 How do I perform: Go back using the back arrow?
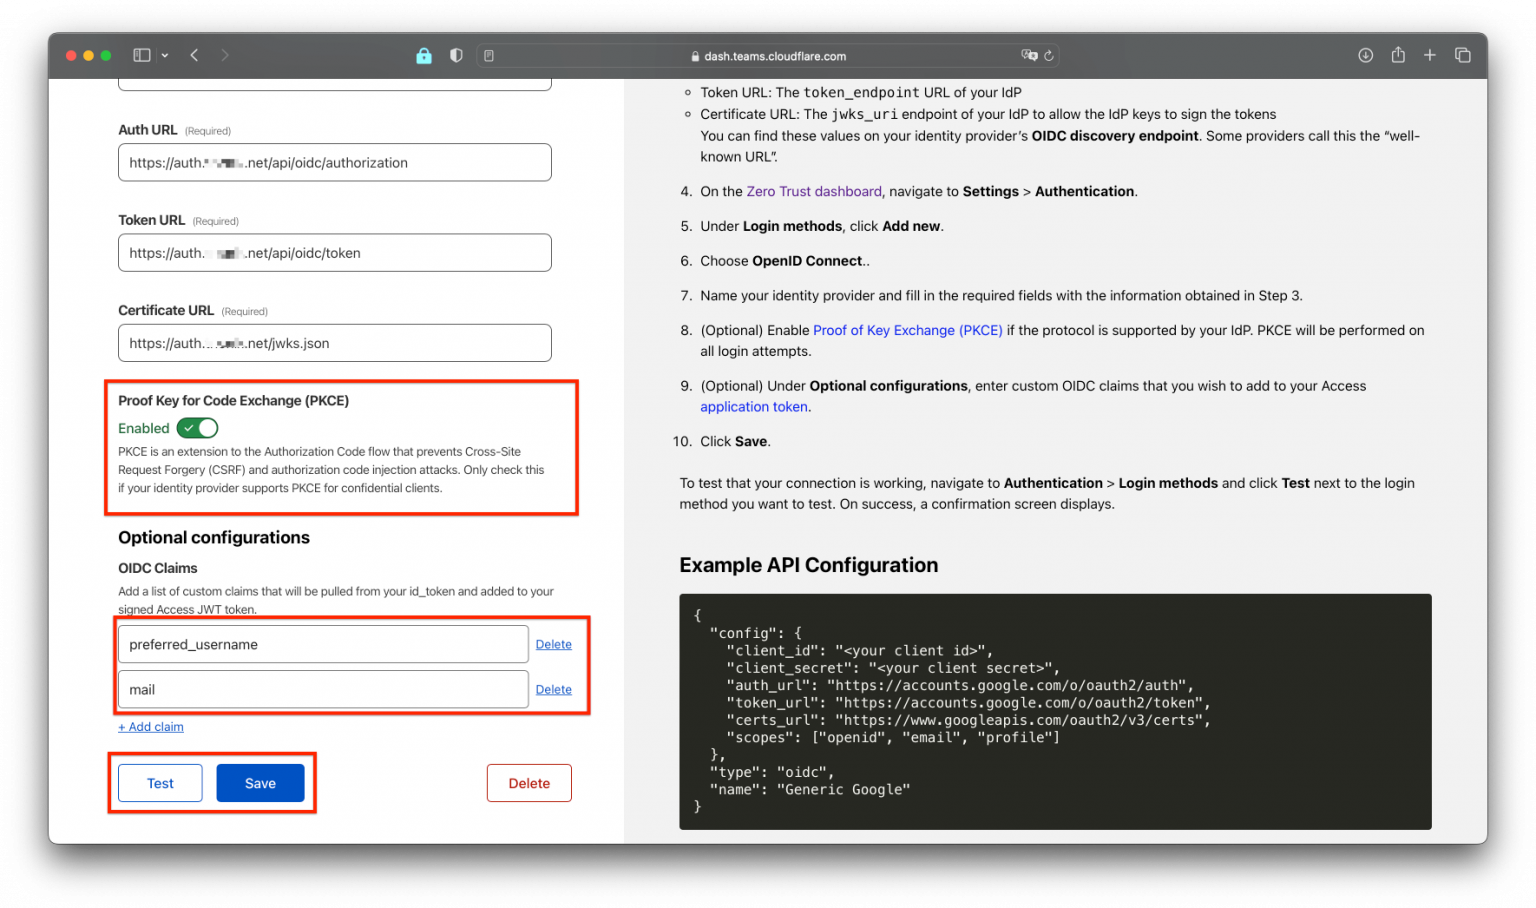pos(194,55)
